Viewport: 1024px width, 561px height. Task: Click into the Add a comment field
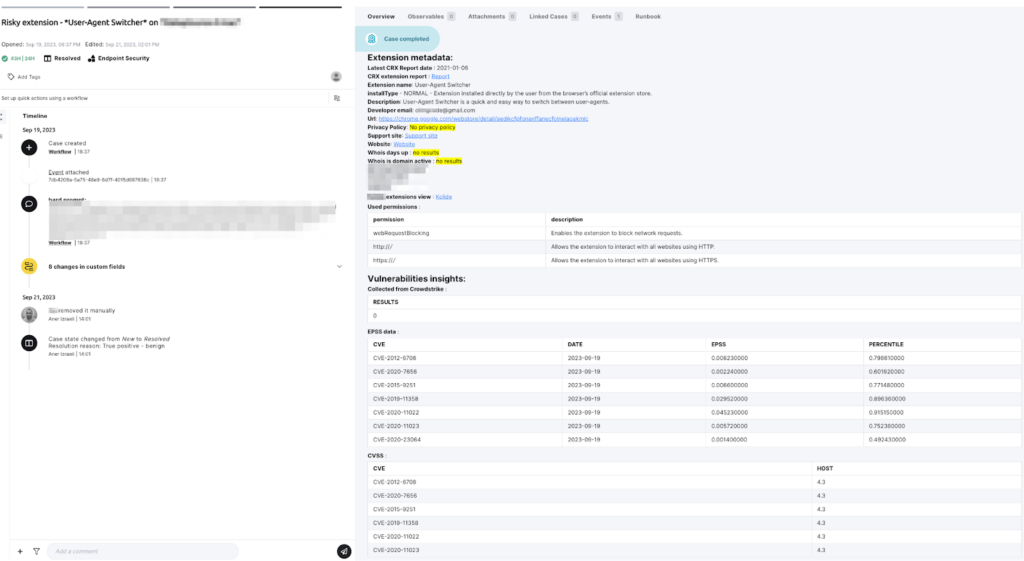coord(143,551)
